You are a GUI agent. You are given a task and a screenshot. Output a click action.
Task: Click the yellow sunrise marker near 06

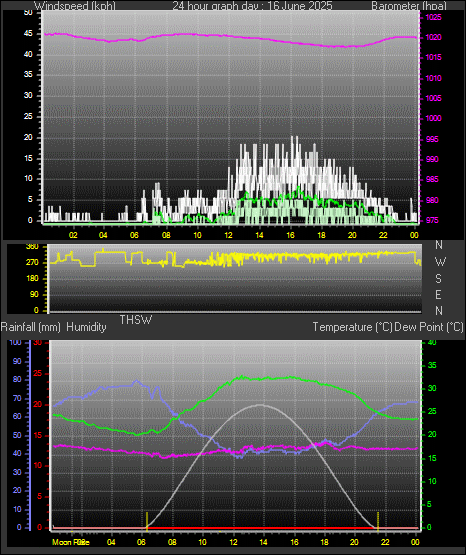(x=147, y=521)
